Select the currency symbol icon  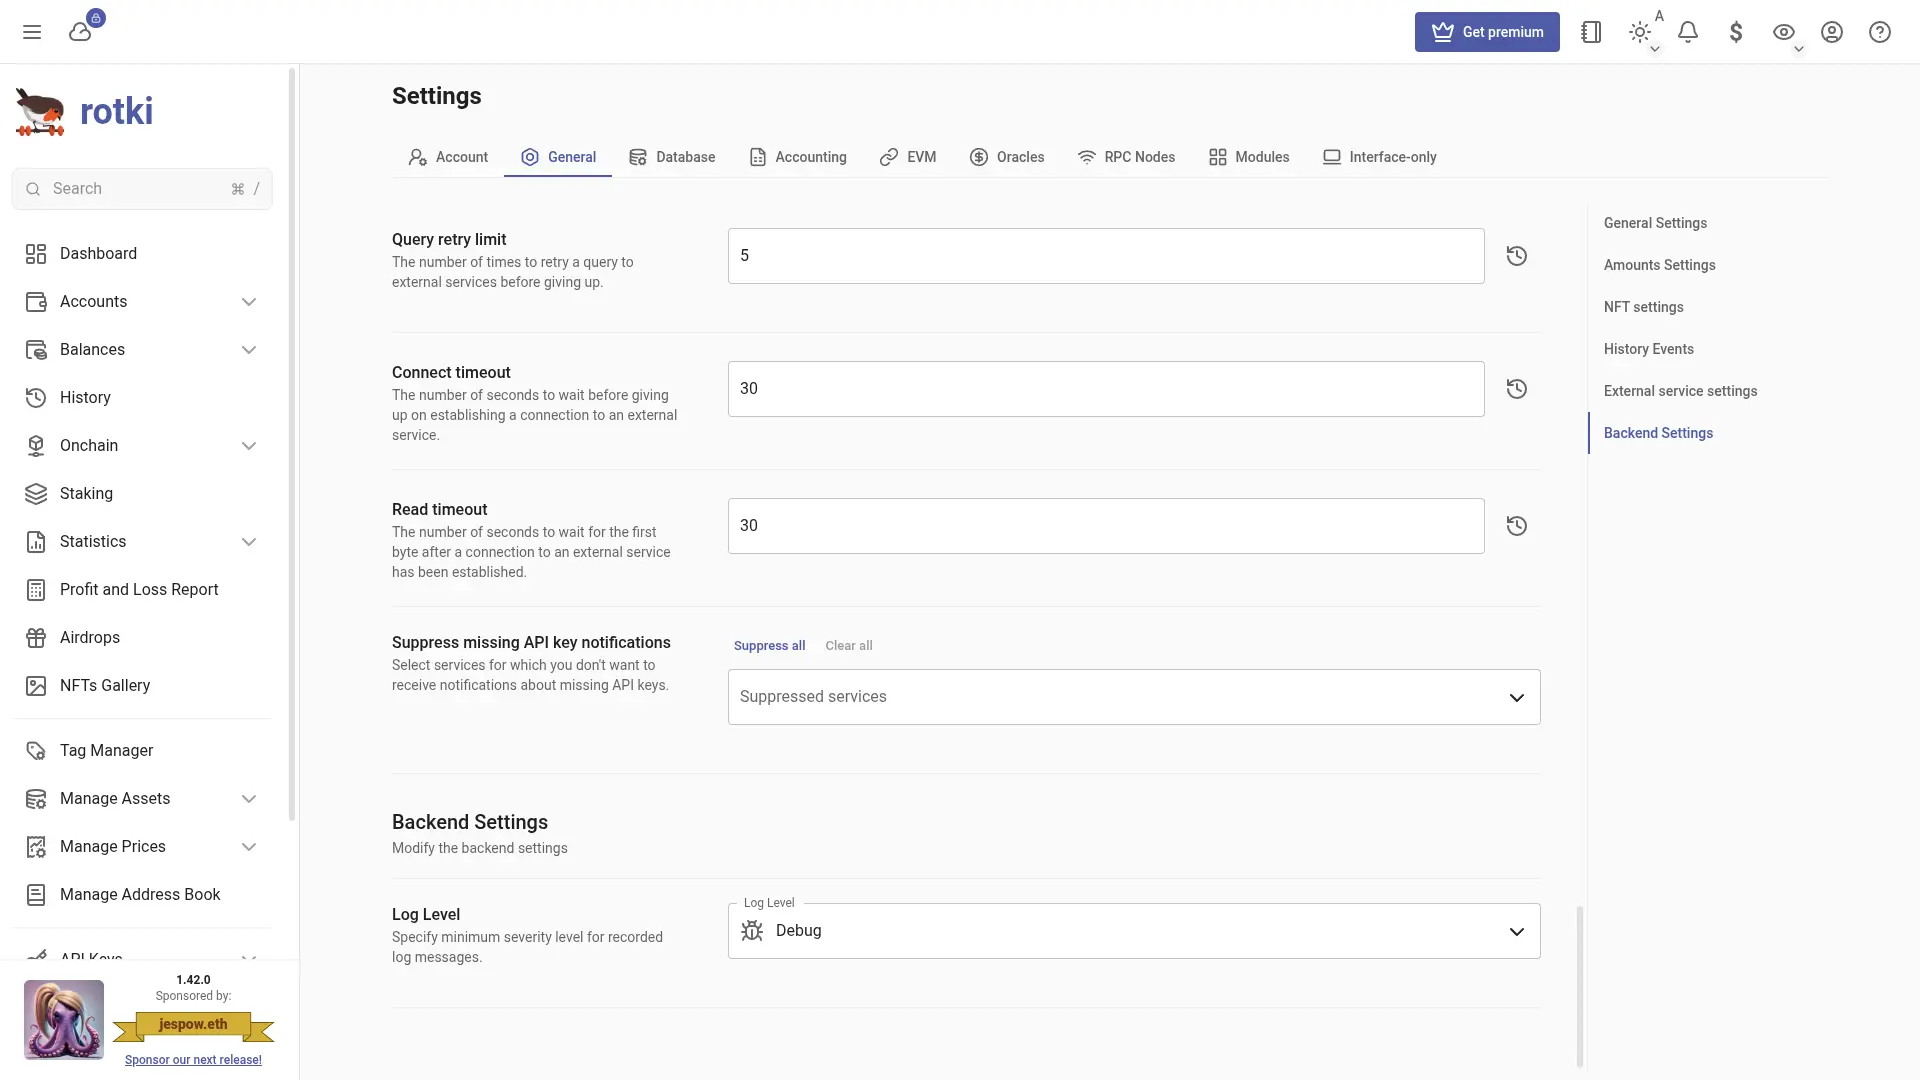1736,32
